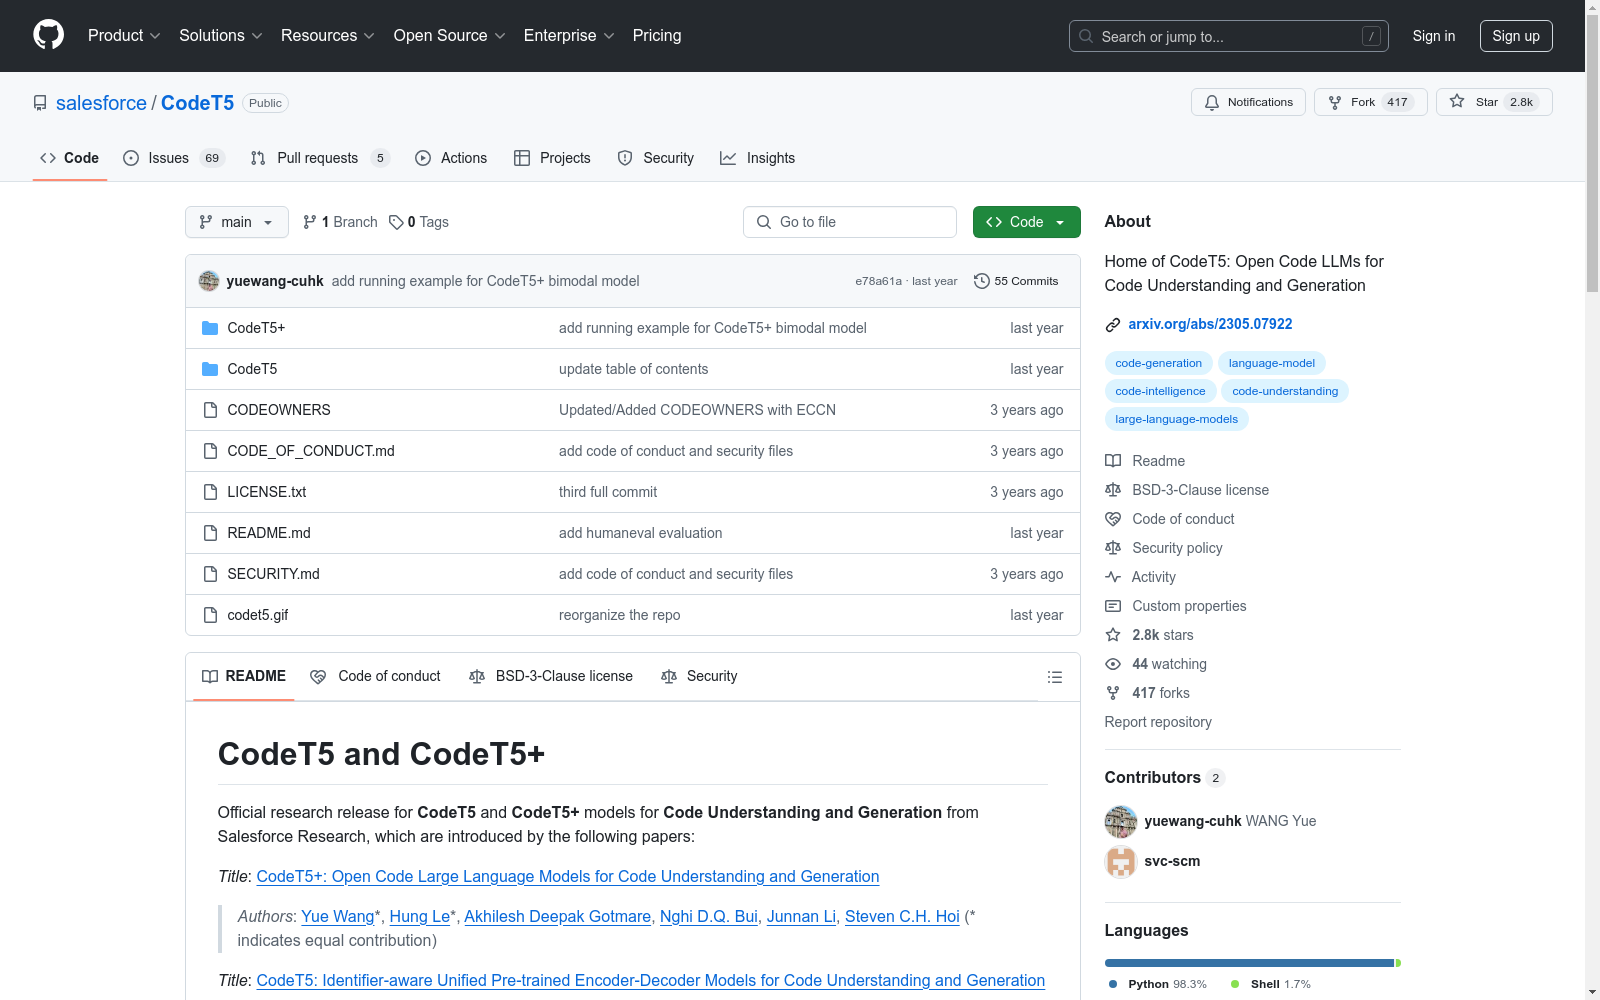This screenshot has width=1600, height=1000.
Task: Click the LICENSE.txt file icon
Action: point(210,492)
